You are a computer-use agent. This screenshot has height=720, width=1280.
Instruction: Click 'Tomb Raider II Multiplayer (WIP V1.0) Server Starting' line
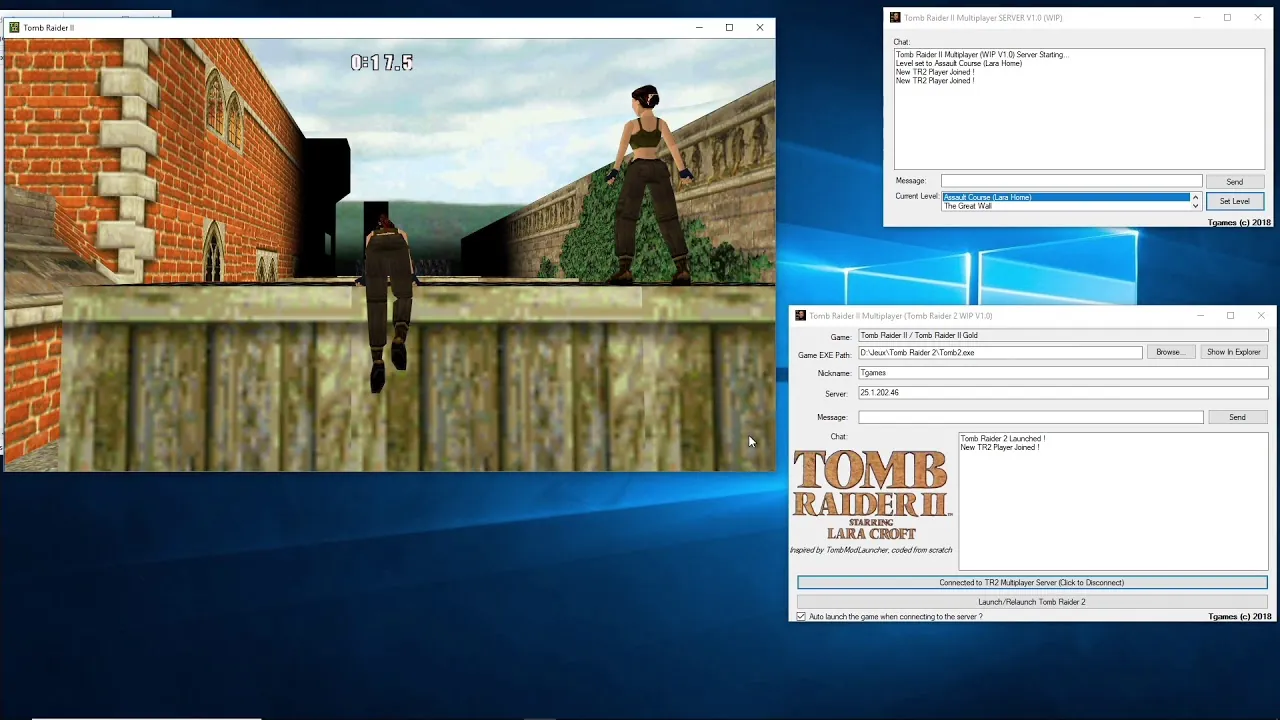(982, 55)
